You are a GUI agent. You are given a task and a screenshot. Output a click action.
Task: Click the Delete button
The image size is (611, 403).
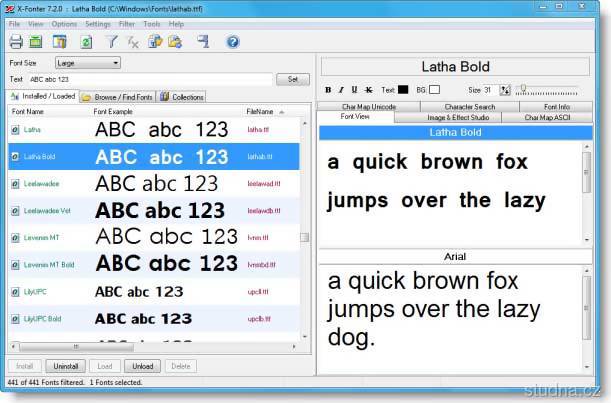(x=180, y=366)
